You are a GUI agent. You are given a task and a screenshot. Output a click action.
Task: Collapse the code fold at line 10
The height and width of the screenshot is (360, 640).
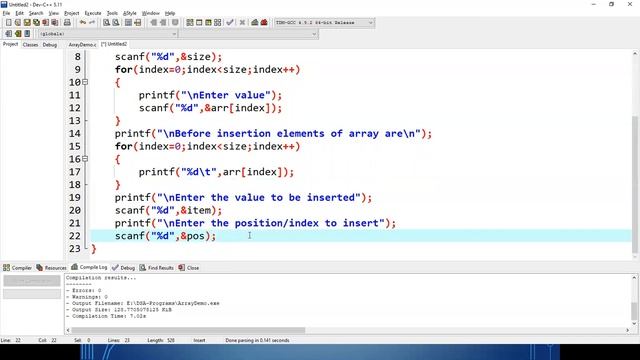point(85,82)
